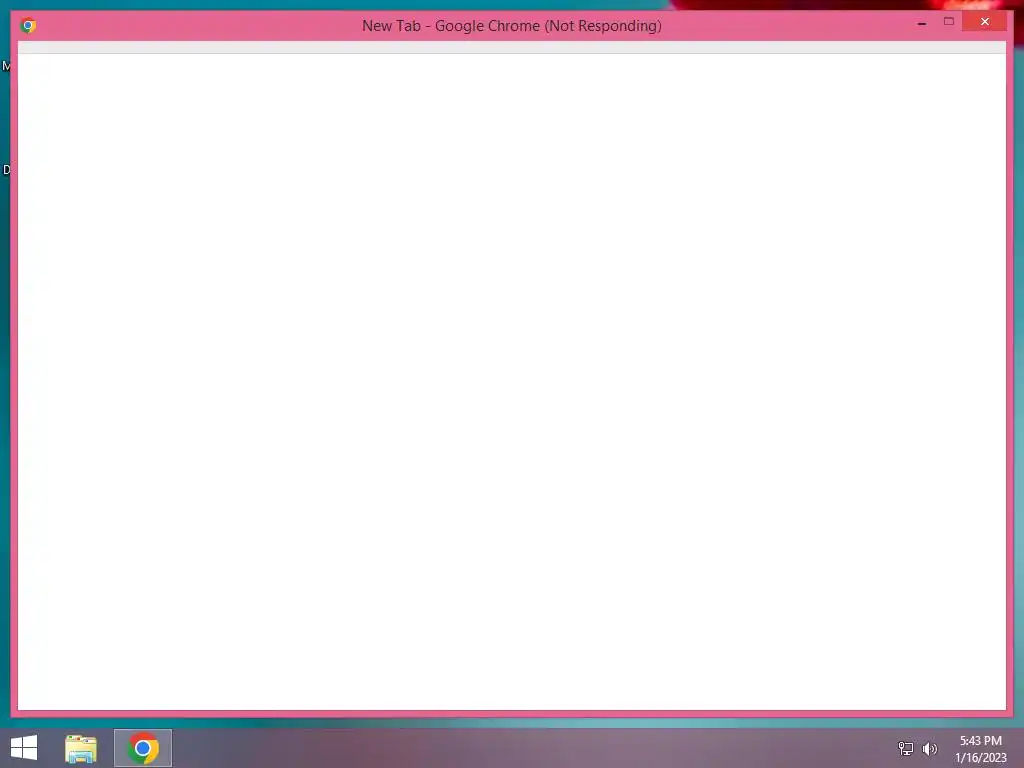
Task: Select the 'New Tab - Google Chrome (Not Responding)' title
Action: [511, 25]
